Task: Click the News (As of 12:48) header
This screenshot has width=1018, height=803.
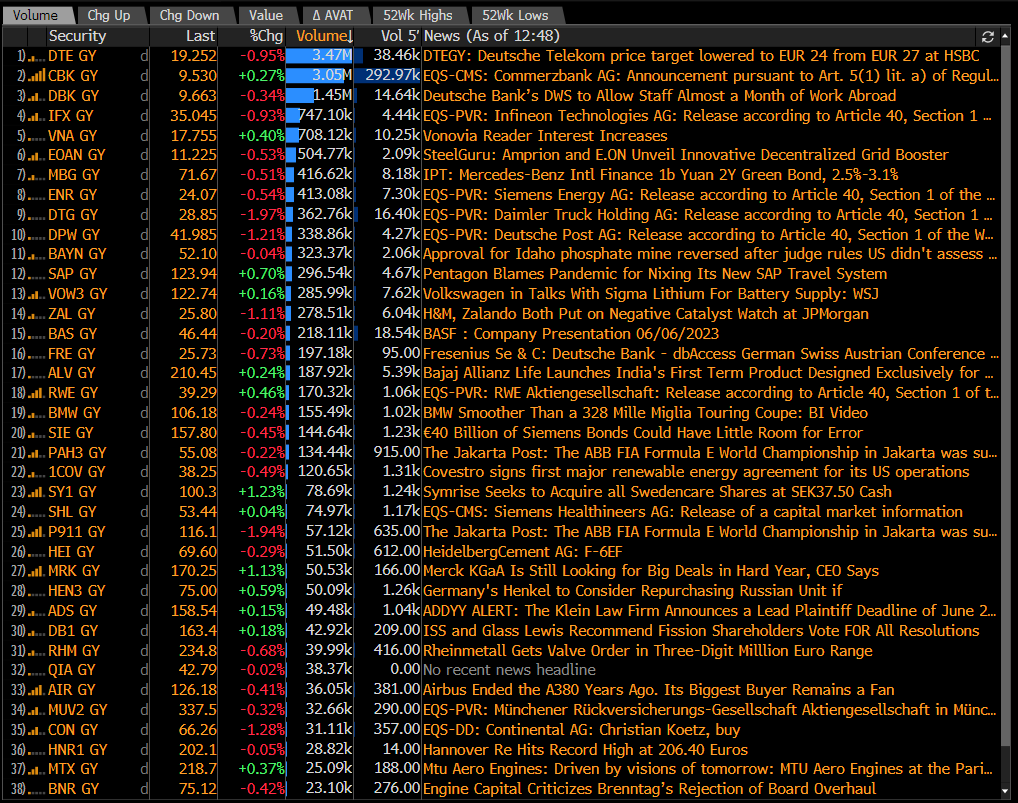Action: point(491,36)
